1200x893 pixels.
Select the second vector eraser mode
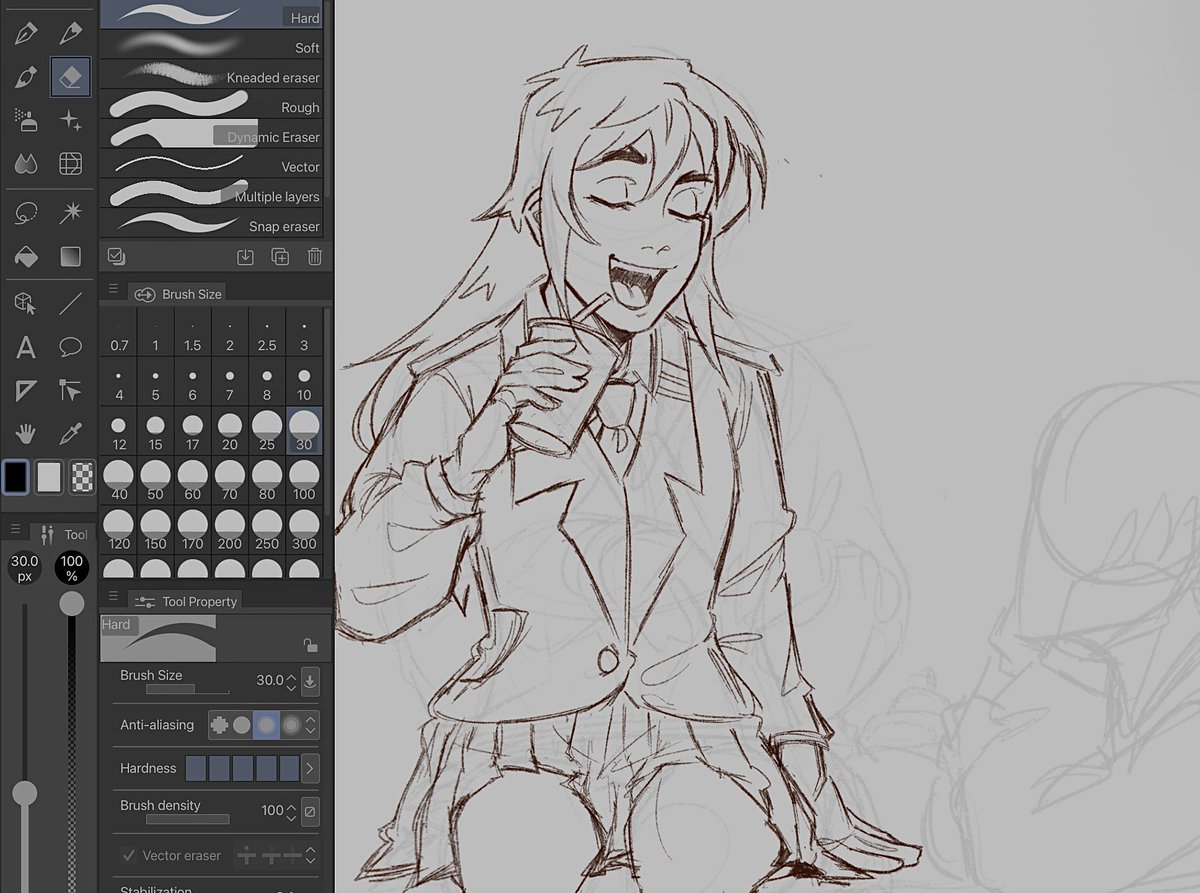(x=270, y=856)
